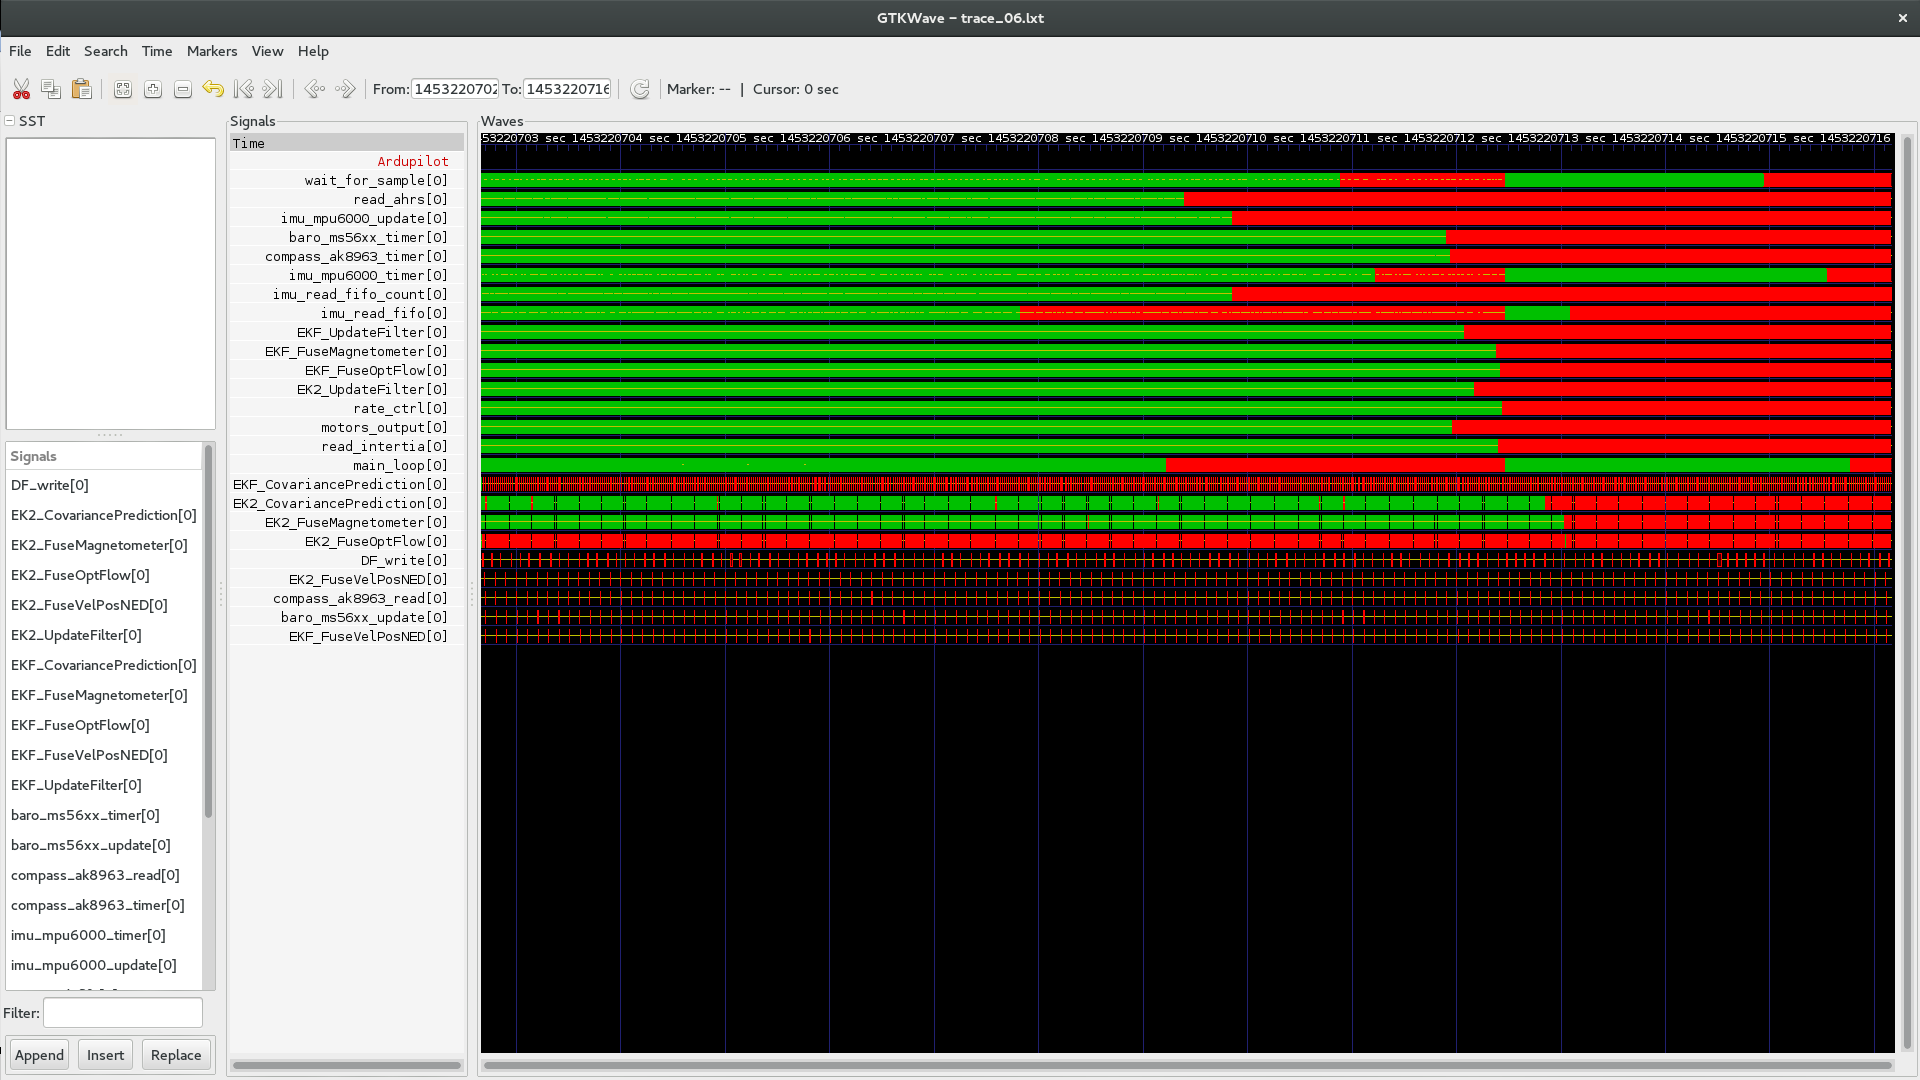Image resolution: width=1920 pixels, height=1080 pixels.
Task: Select EKF_UpdateFilter[0] in the signal list
Action: click(76, 785)
